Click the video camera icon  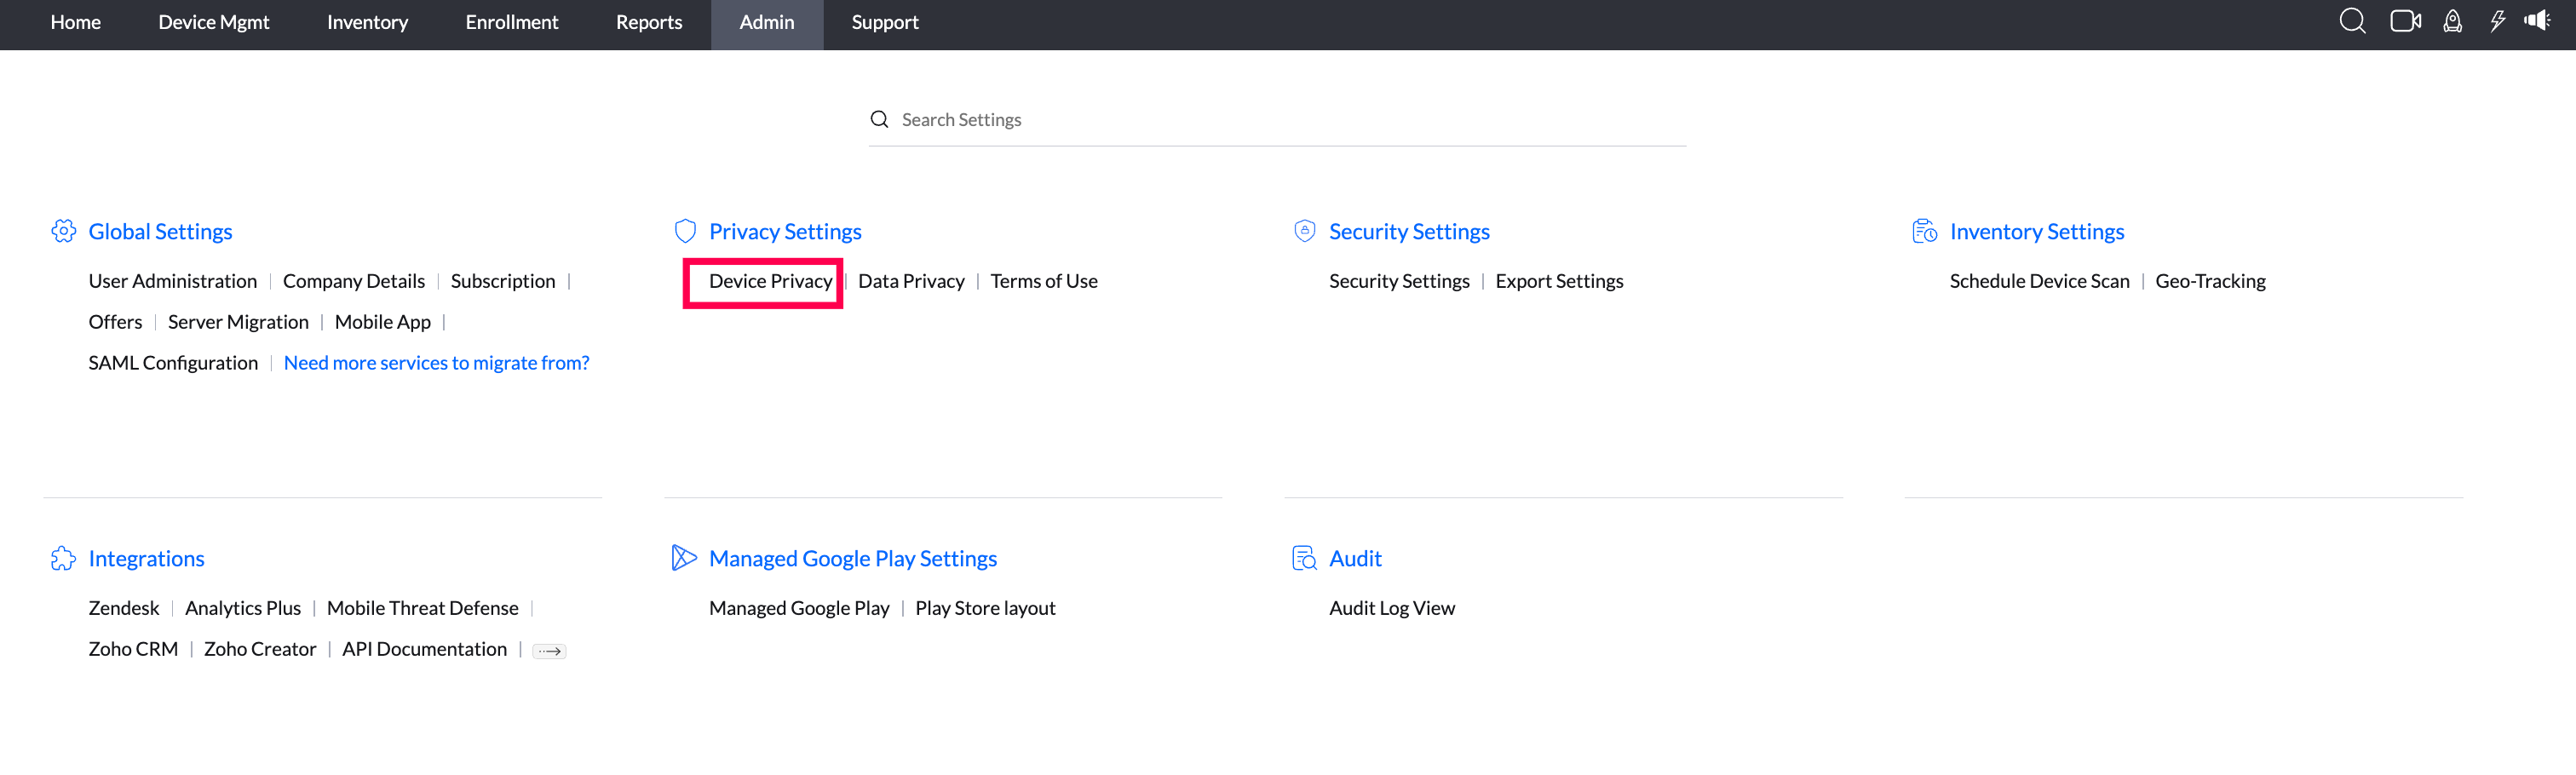coord(2405,21)
